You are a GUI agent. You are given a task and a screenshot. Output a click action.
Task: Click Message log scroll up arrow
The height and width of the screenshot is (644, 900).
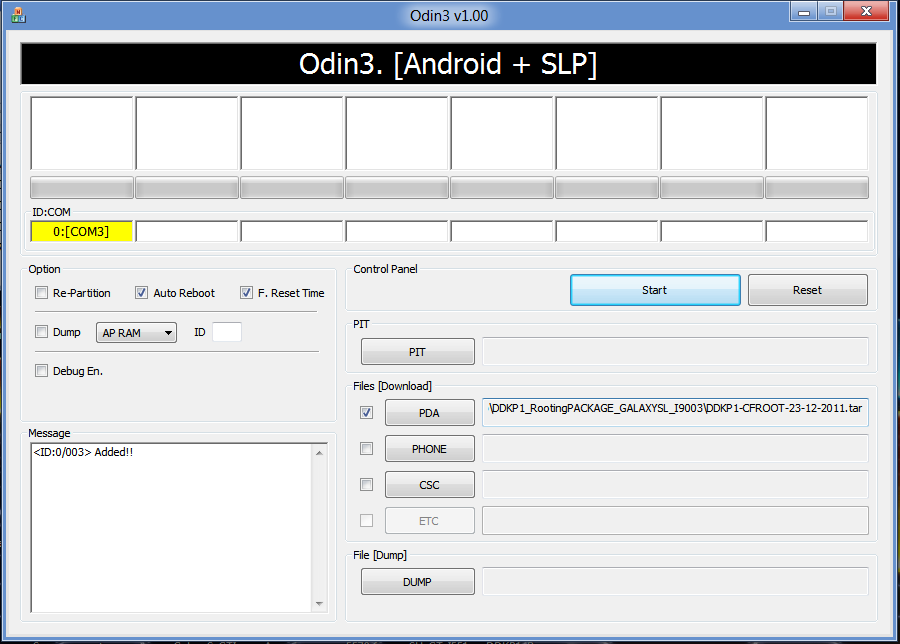[x=320, y=453]
